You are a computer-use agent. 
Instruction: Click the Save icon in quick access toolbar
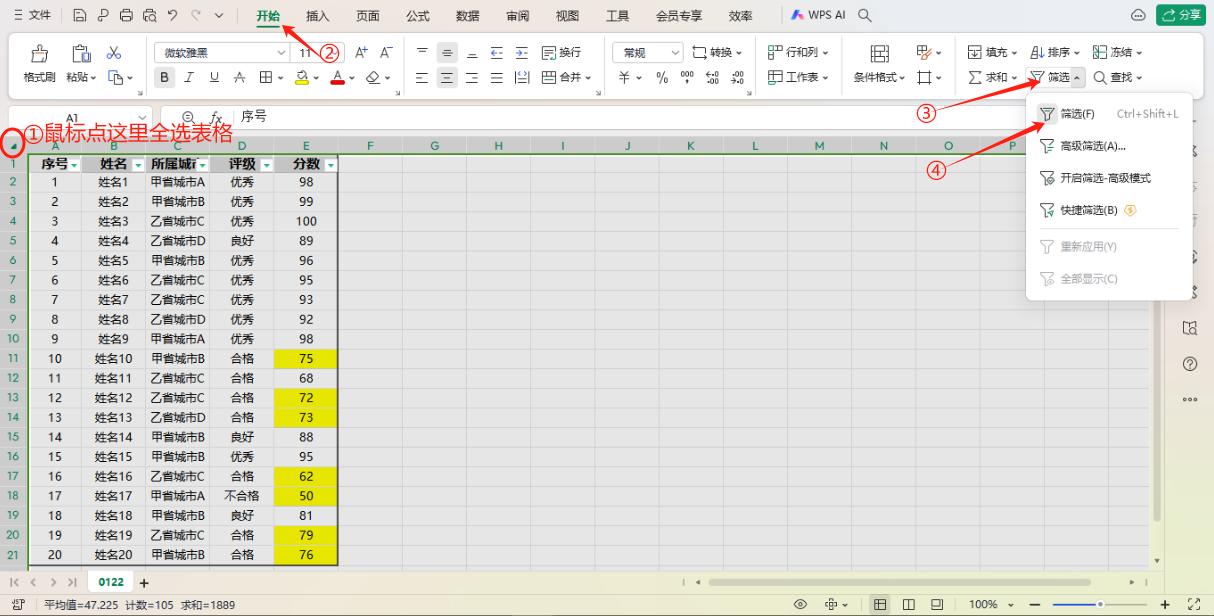point(81,16)
